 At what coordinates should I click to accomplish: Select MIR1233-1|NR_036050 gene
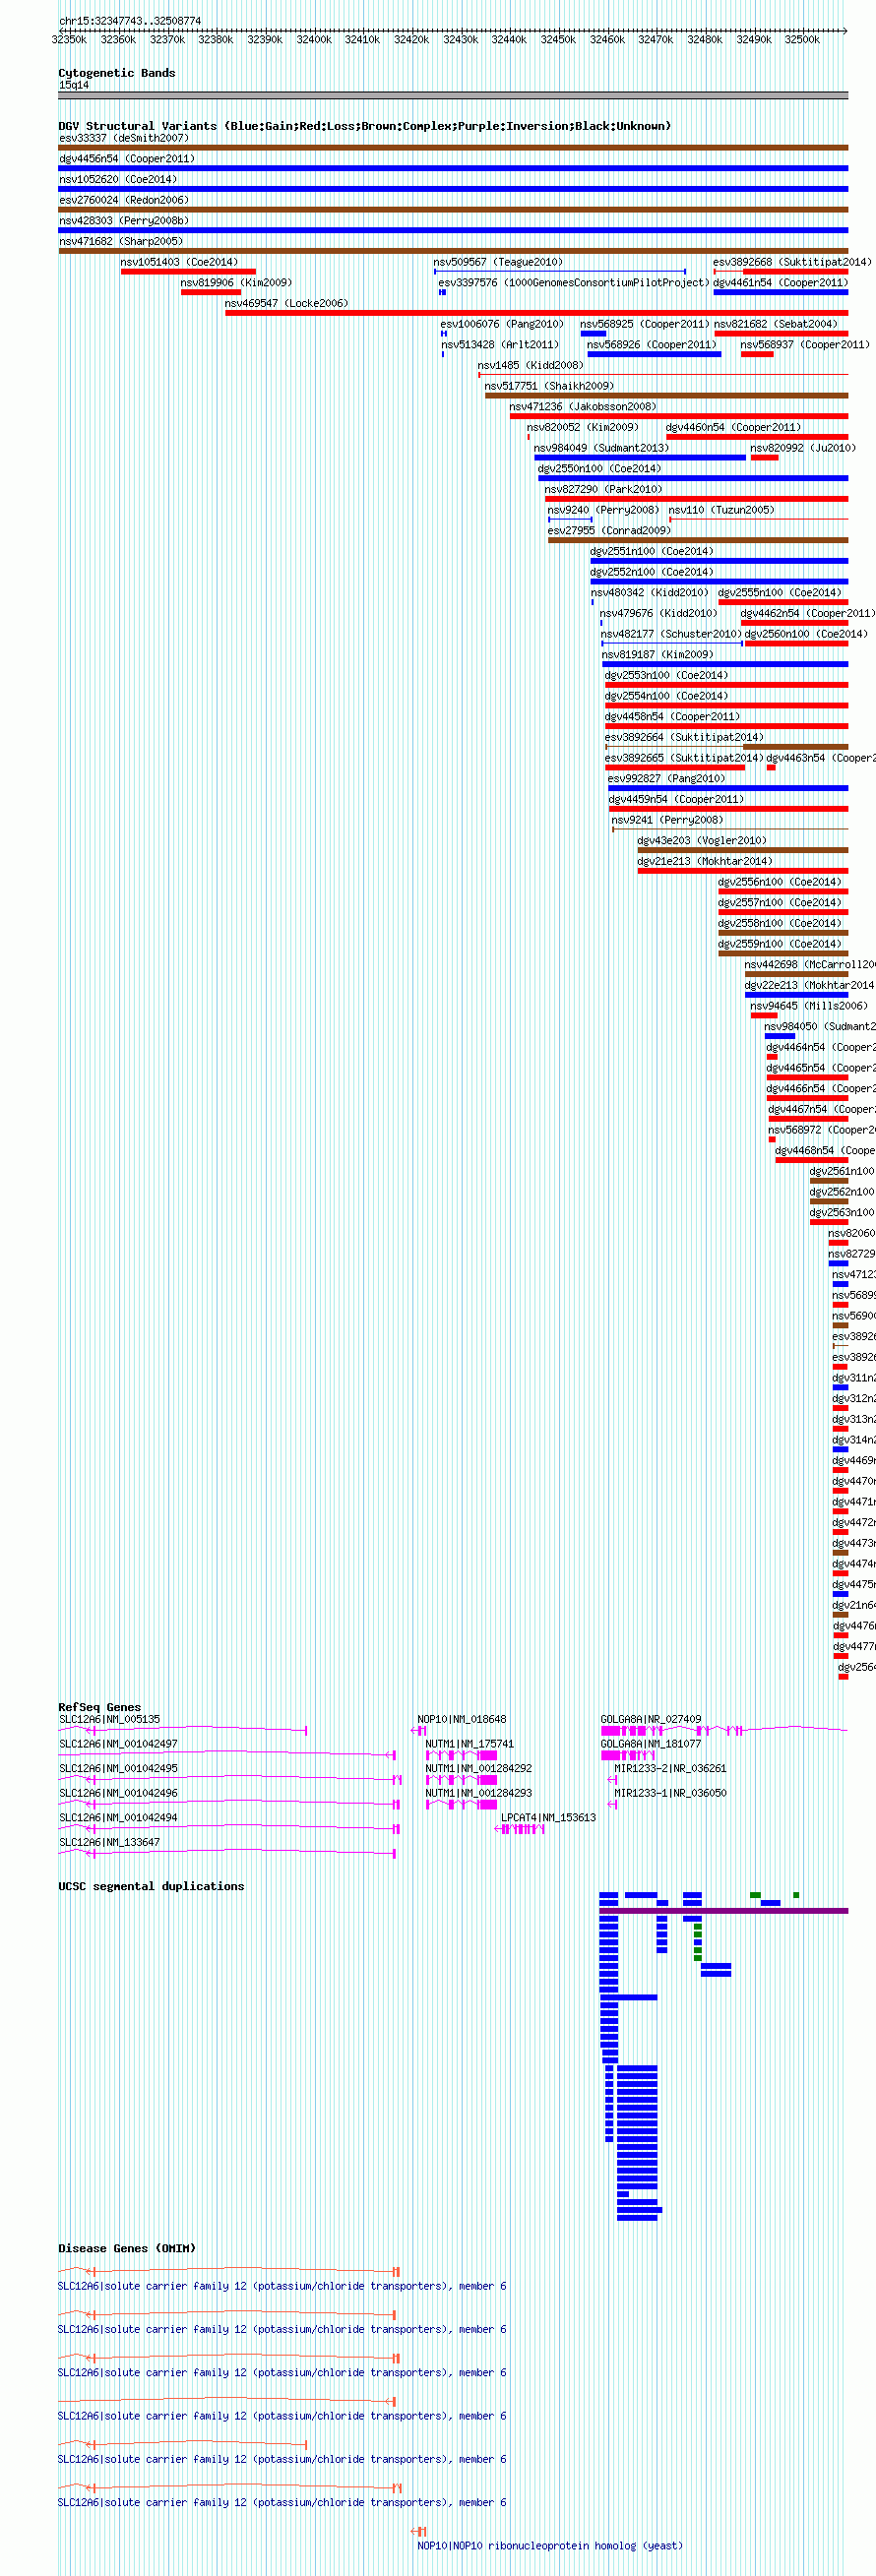pos(613,1804)
